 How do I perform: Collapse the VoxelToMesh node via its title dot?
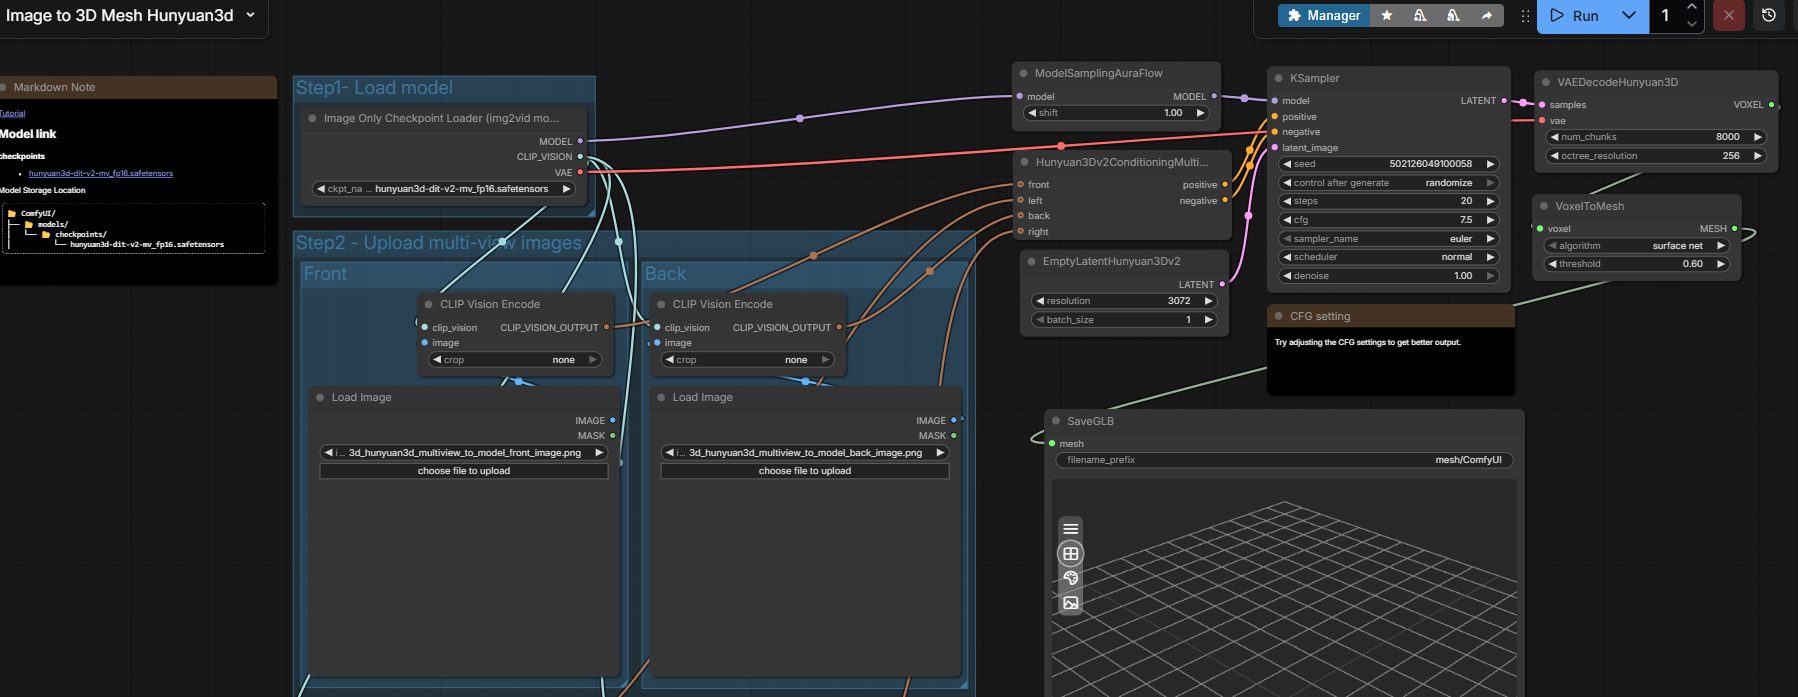pyautogui.click(x=1544, y=206)
